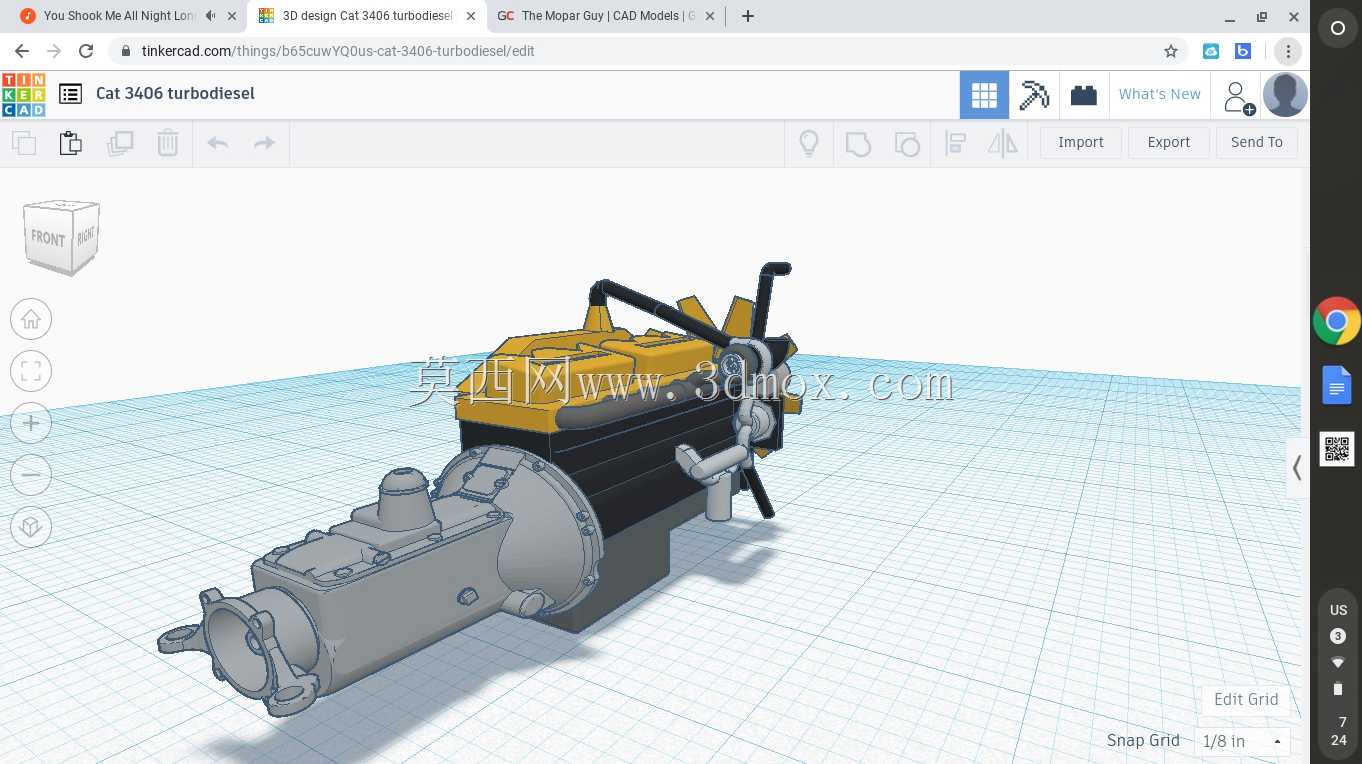Toggle show all lightbulb icon

[809, 143]
